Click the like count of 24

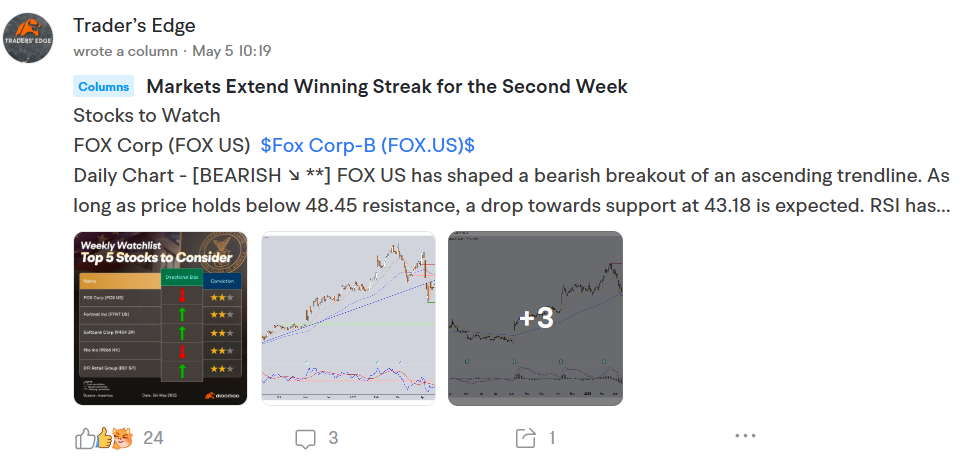(x=153, y=439)
